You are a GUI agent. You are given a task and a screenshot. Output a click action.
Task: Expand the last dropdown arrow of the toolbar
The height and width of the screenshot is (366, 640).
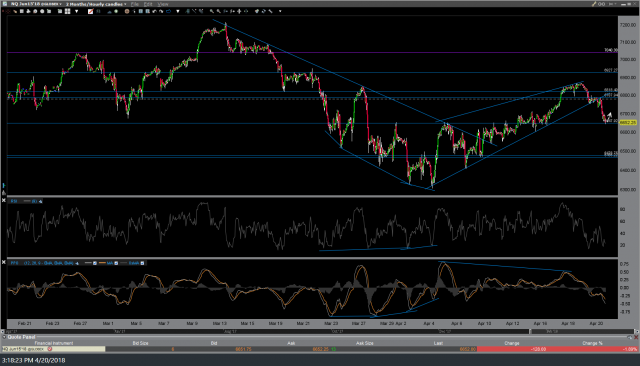pos(280,11)
